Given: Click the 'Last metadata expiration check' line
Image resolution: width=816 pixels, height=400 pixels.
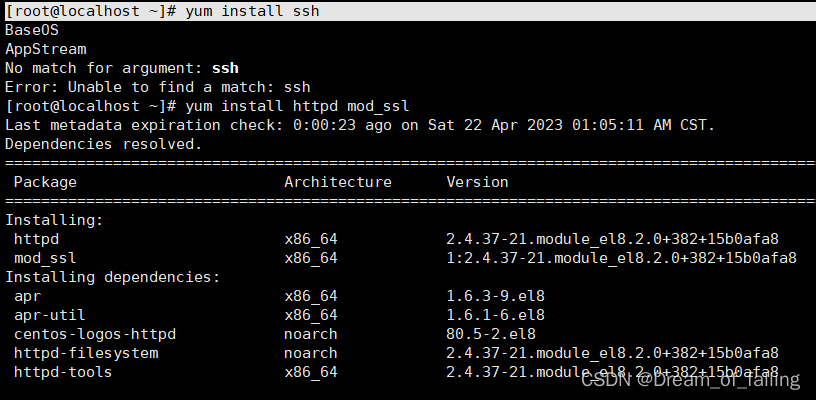Looking at the screenshot, I should click(x=360, y=125).
